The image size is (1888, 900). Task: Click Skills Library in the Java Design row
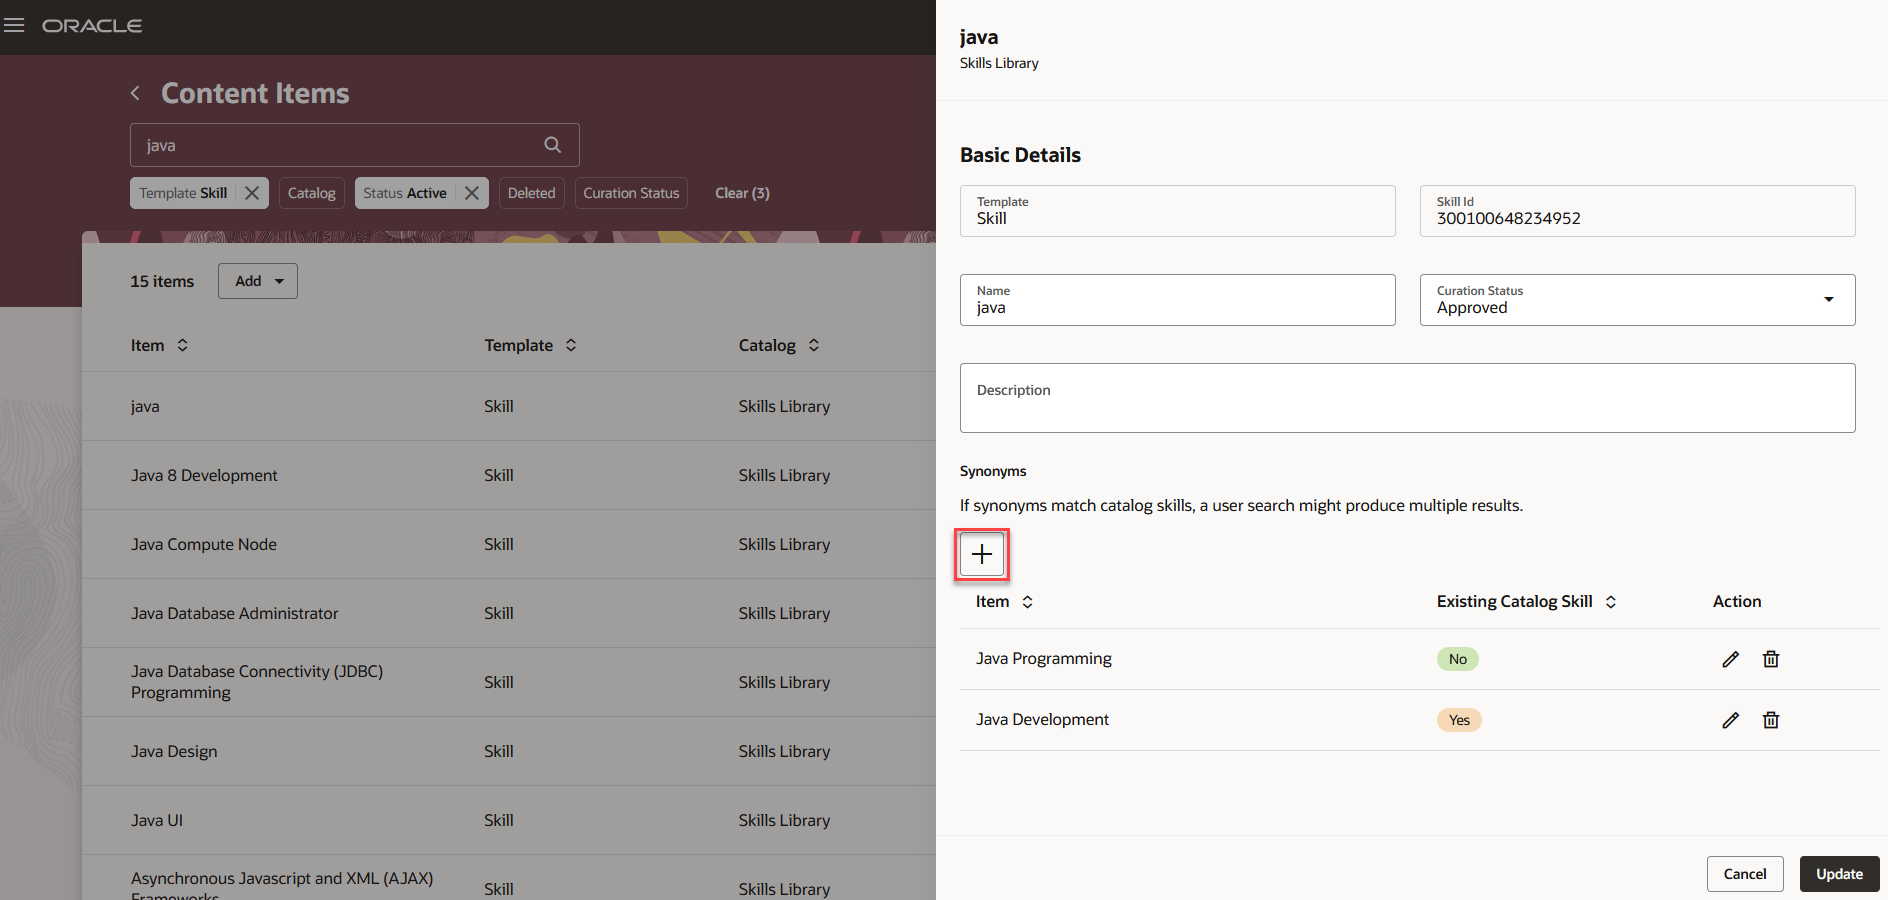coord(784,751)
